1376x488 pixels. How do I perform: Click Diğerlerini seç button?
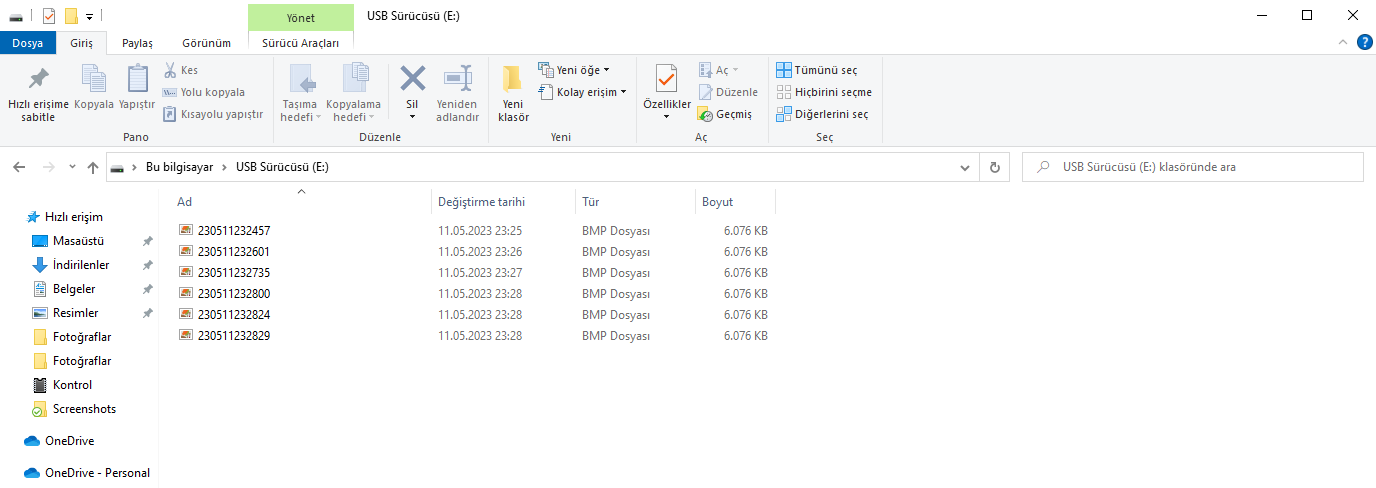click(822, 114)
